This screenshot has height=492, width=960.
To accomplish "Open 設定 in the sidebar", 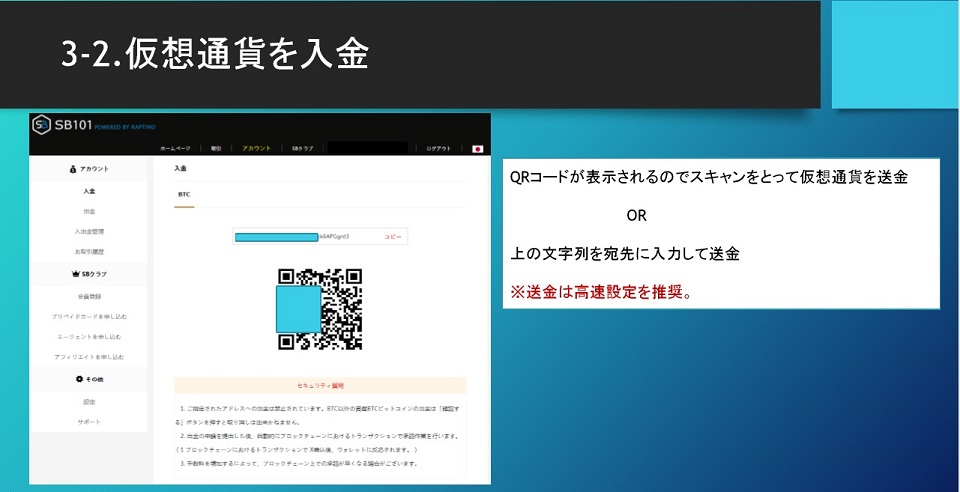I will tap(89, 401).
